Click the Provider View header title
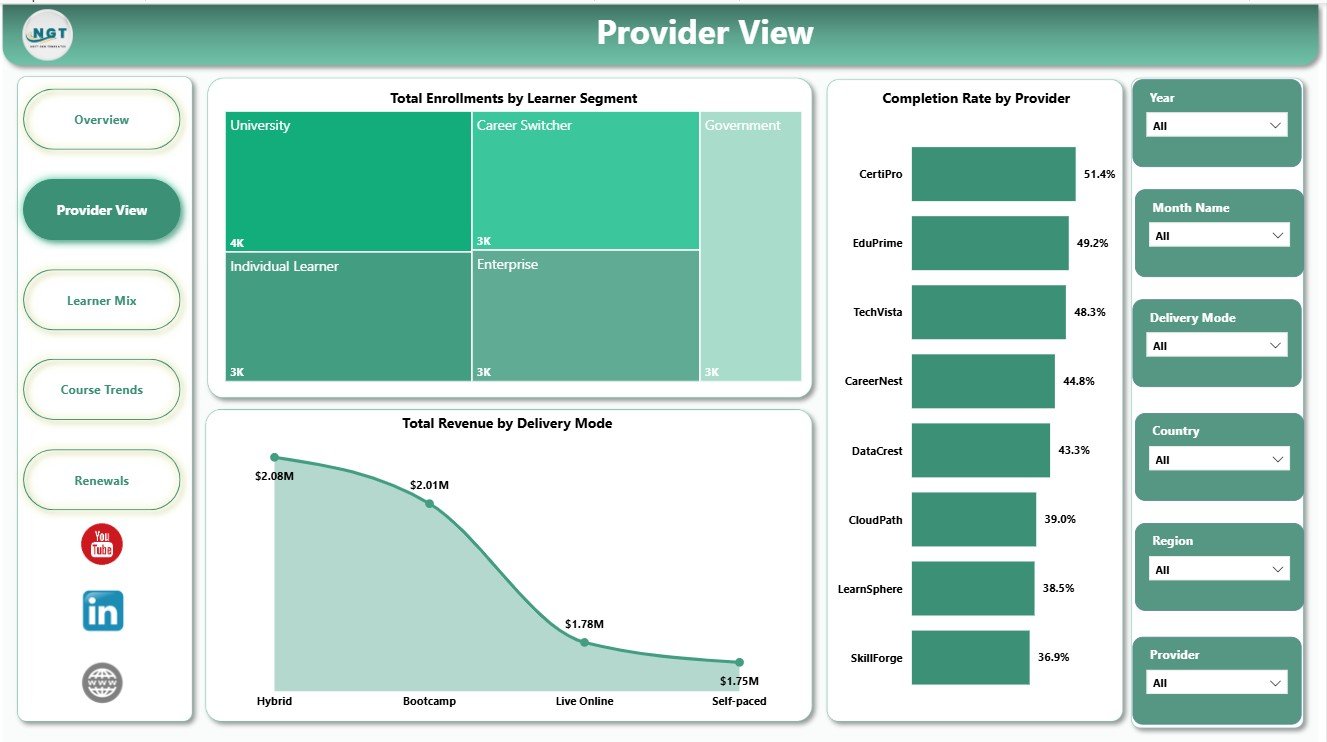The image size is (1327, 742). pos(705,33)
